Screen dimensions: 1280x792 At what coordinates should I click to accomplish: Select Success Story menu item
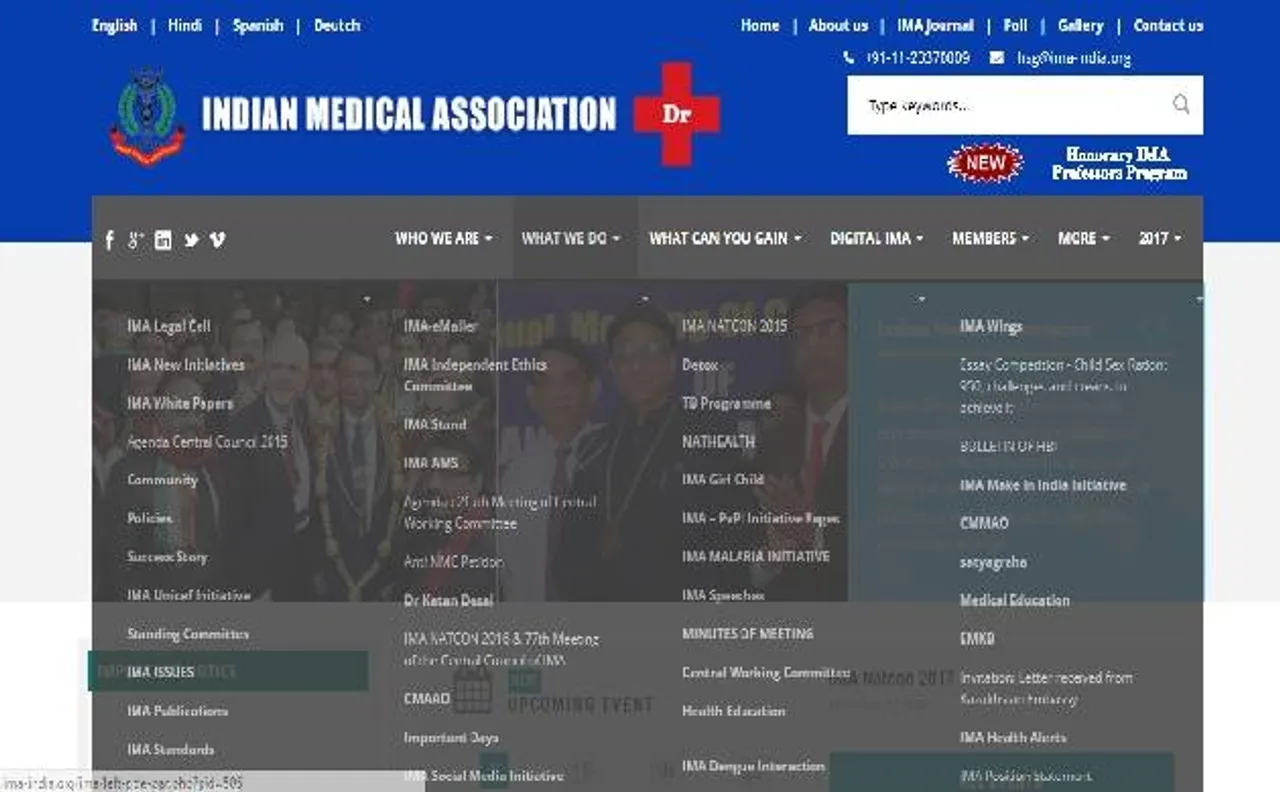click(x=167, y=556)
